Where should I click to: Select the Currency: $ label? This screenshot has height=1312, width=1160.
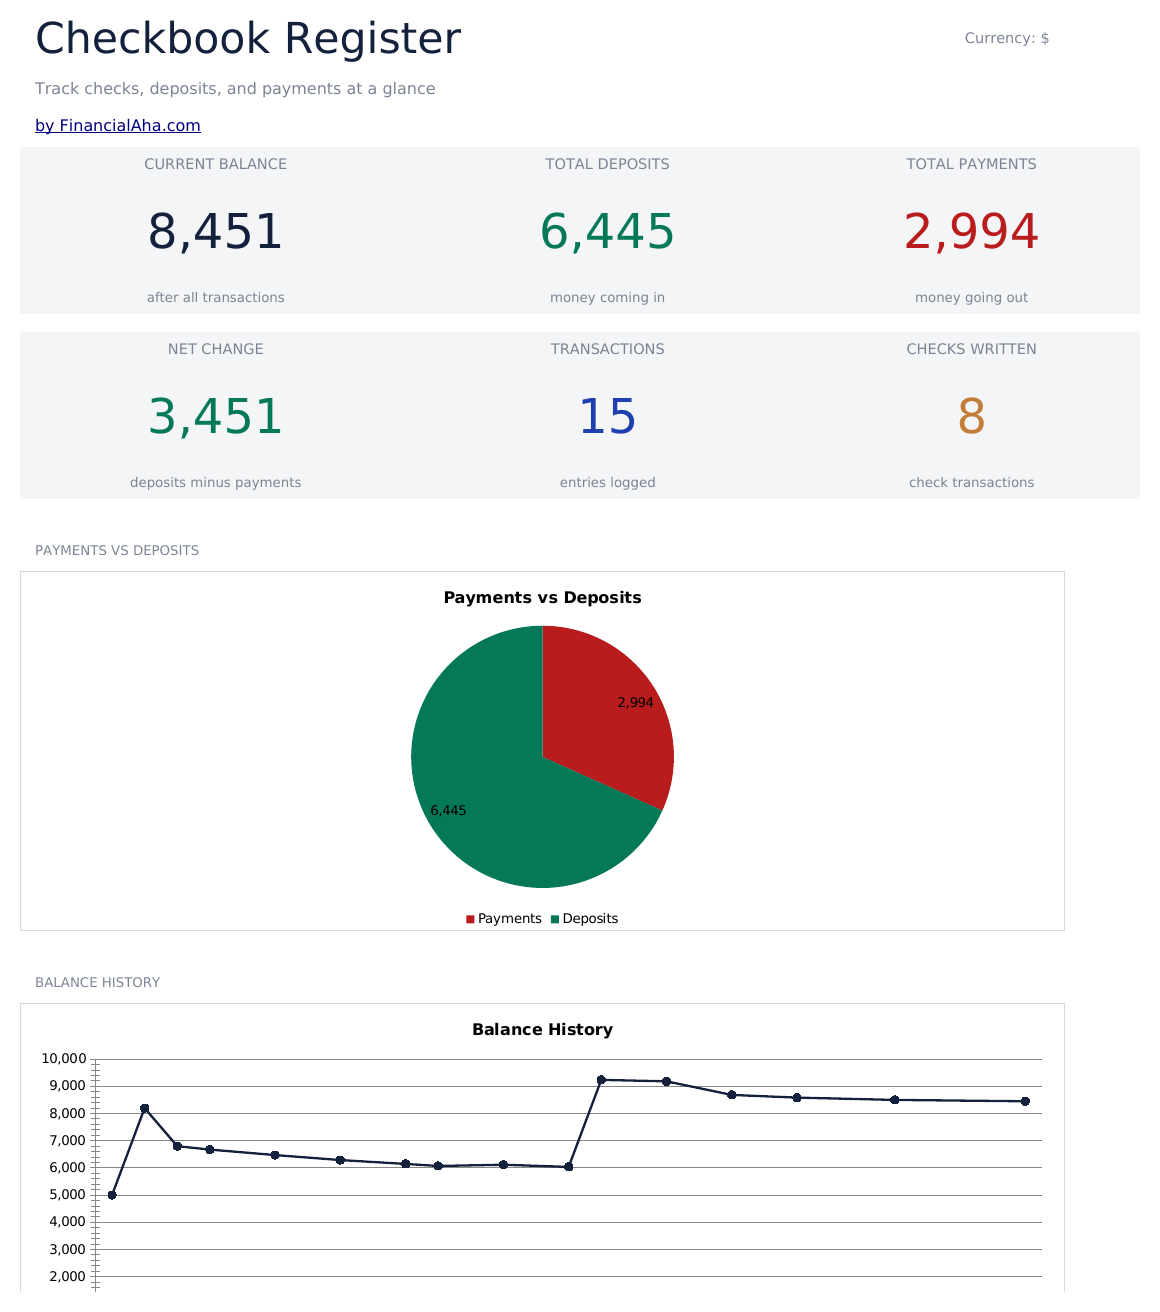click(1006, 38)
